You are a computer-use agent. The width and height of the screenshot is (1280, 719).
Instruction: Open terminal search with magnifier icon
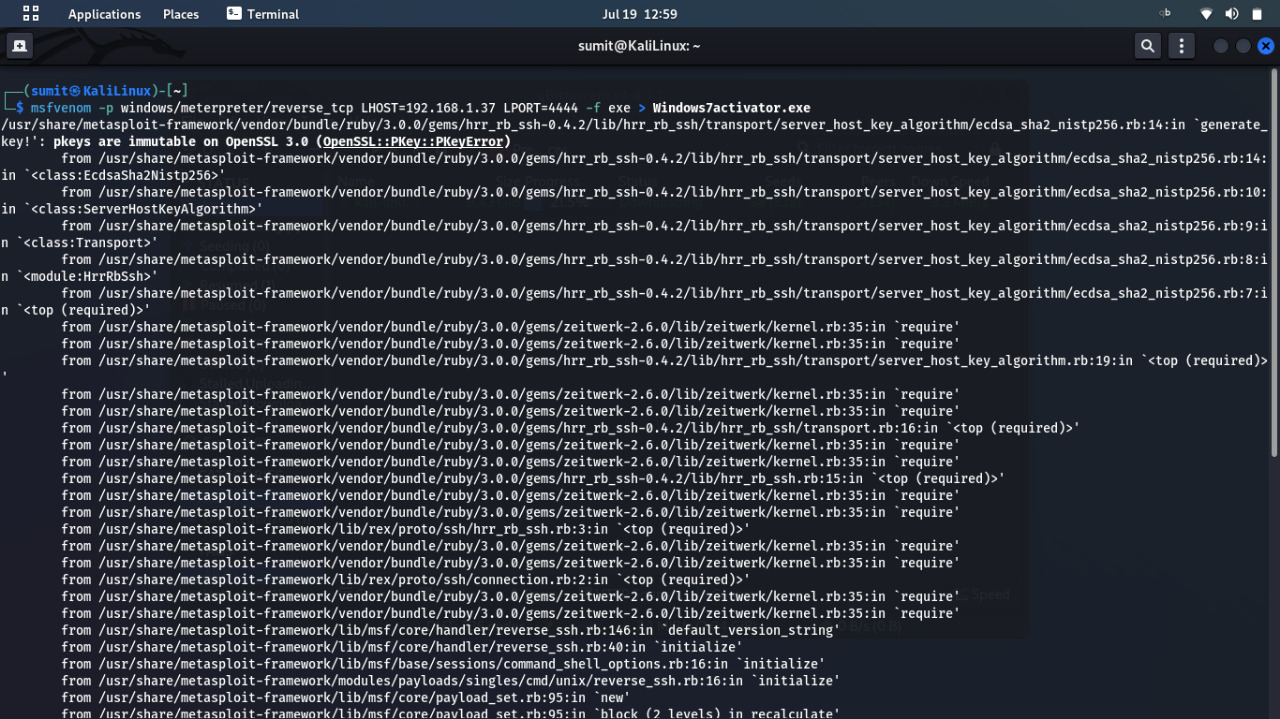click(x=1148, y=46)
